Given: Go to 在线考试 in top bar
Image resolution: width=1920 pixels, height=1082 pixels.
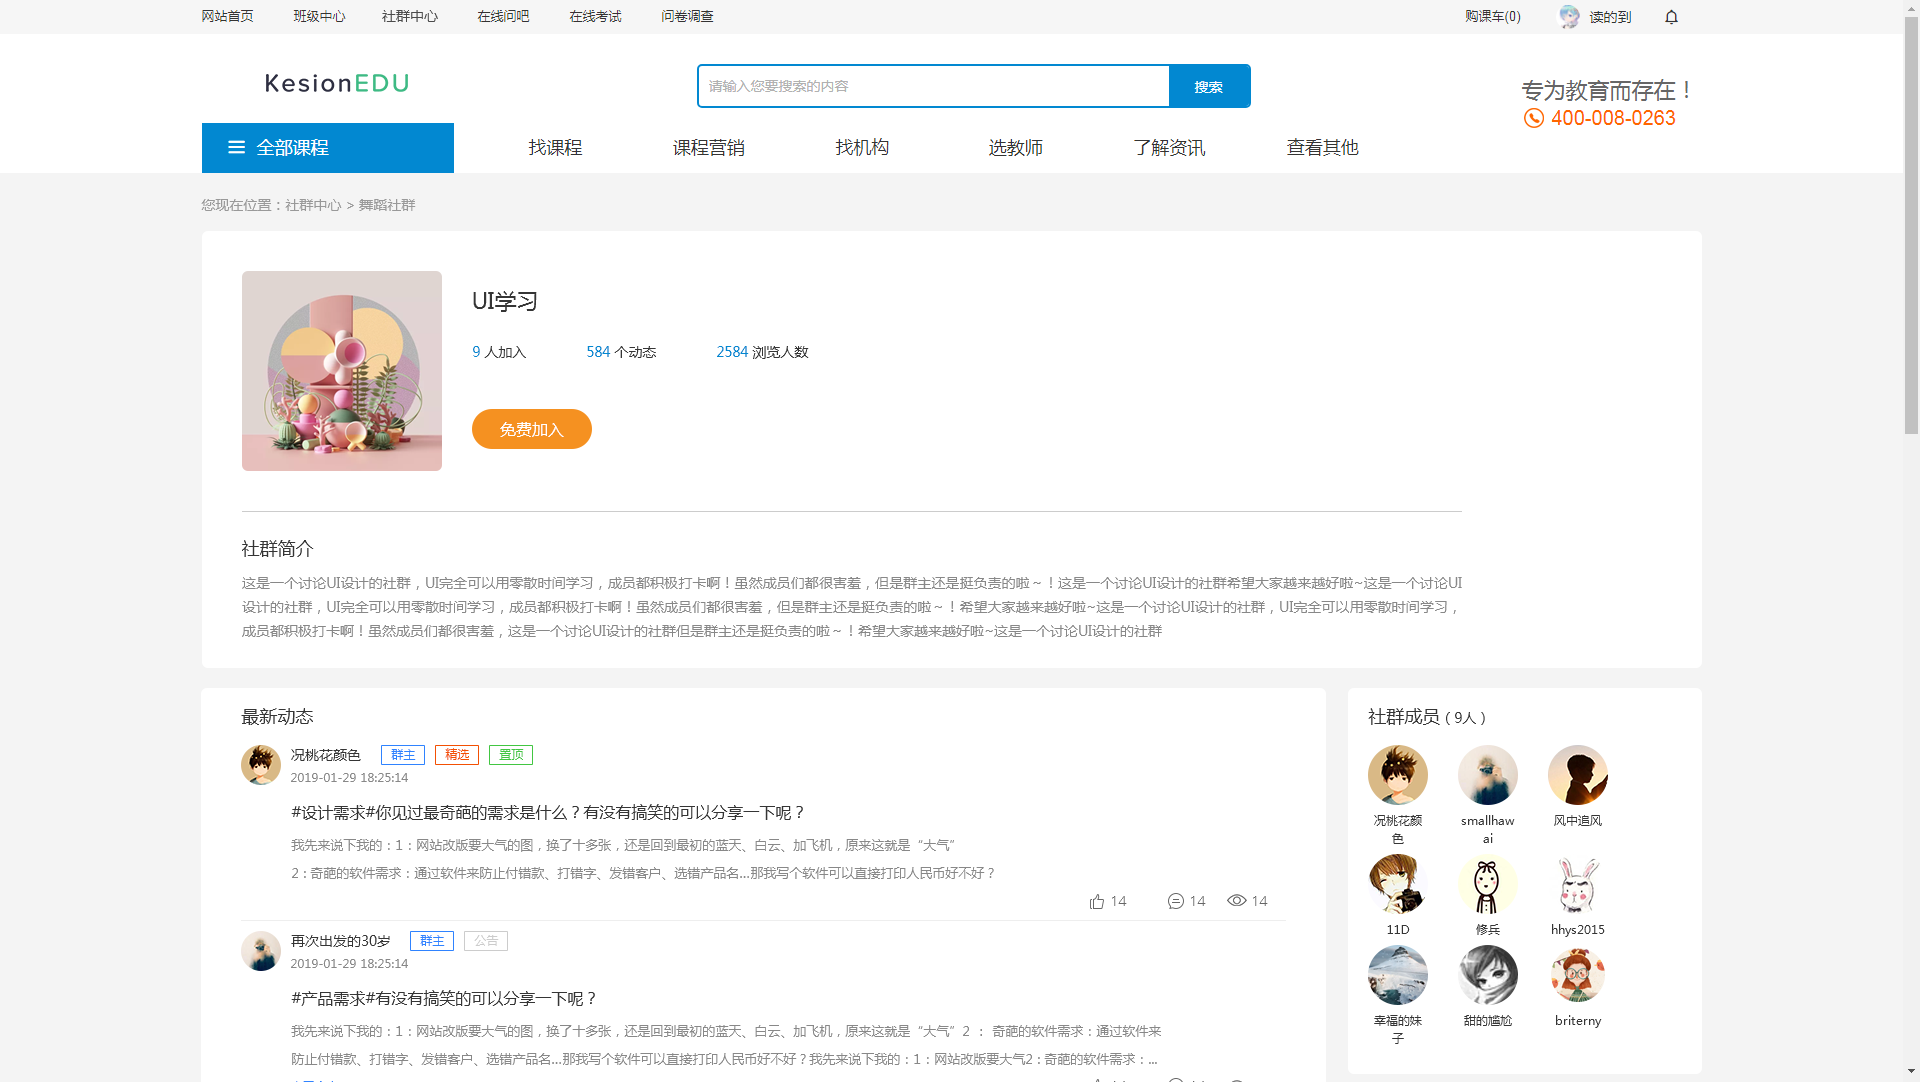Looking at the screenshot, I should [595, 17].
